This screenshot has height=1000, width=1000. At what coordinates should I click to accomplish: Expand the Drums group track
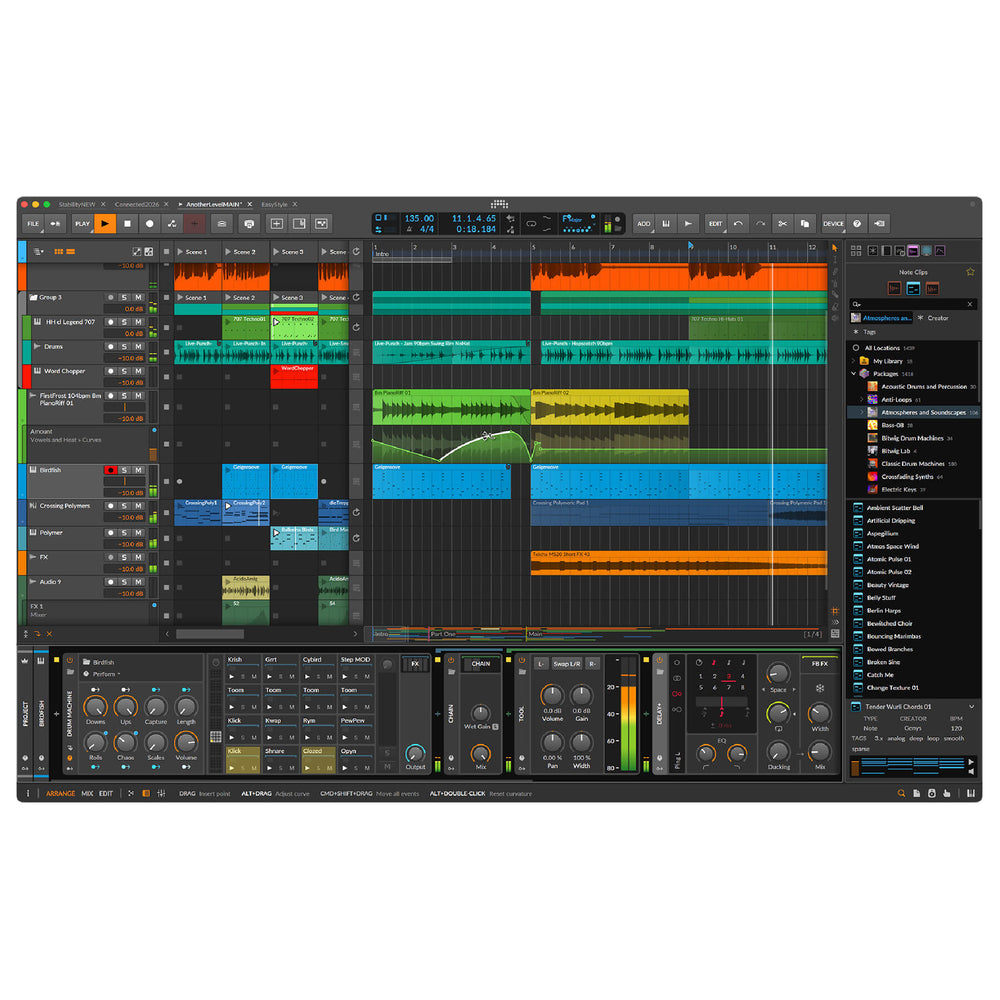[x=36, y=346]
